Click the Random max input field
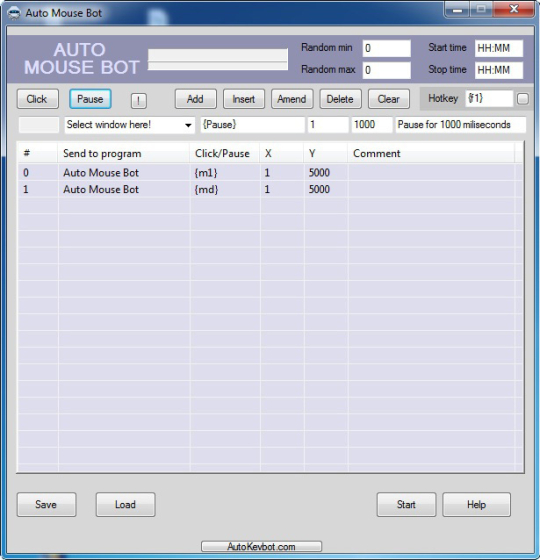Image resolution: width=540 pixels, height=560 pixels. [386, 70]
